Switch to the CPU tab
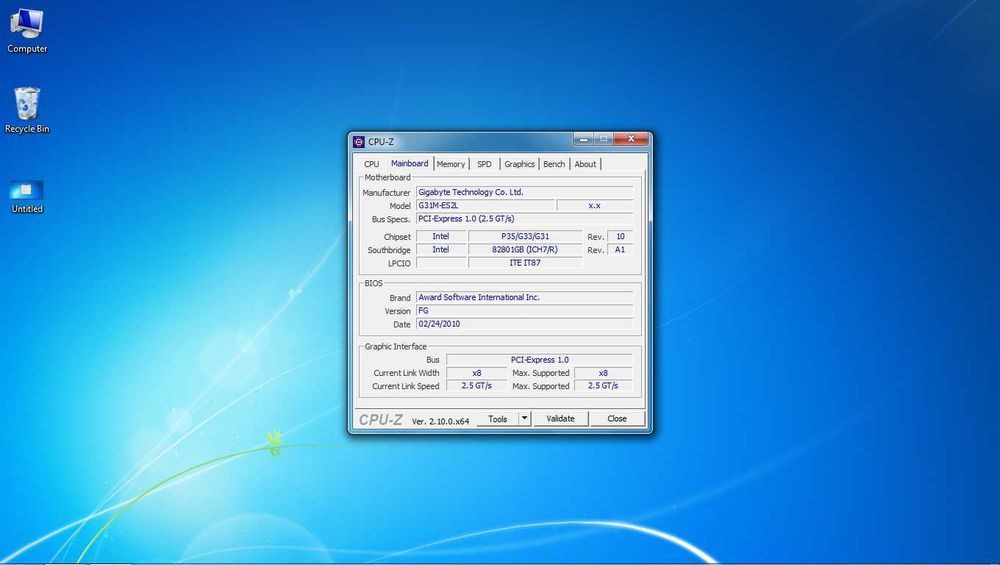Screen dimensions: 1000x565 [371, 164]
